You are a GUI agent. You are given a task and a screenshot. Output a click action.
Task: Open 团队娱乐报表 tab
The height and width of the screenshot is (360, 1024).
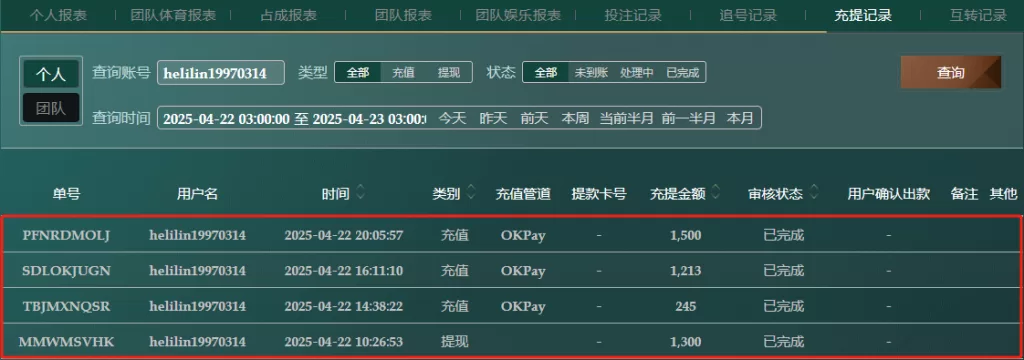pyautogui.click(x=518, y=16)
